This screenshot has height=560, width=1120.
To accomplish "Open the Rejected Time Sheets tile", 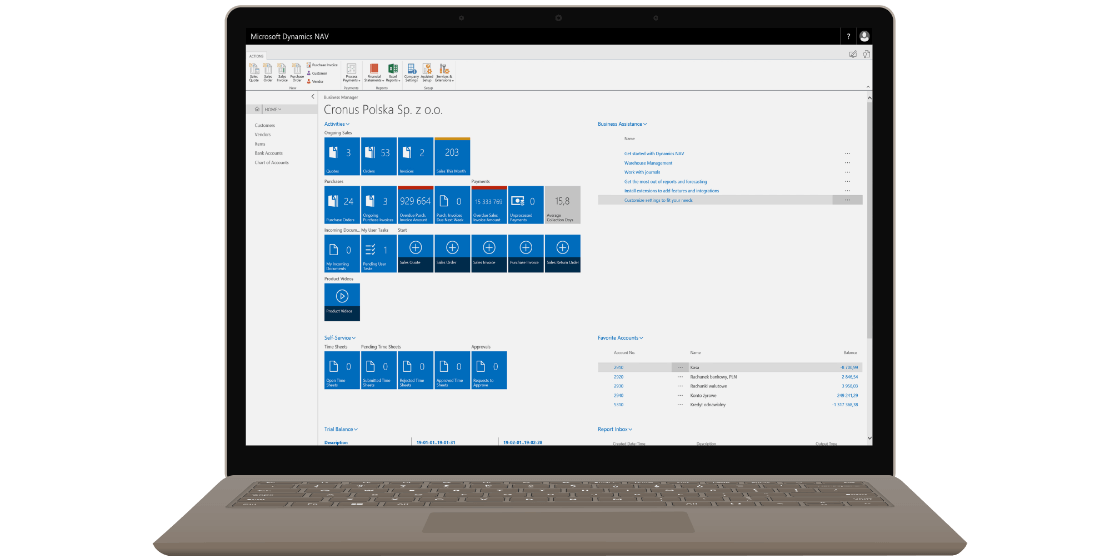I will click(x=416, y=370).
